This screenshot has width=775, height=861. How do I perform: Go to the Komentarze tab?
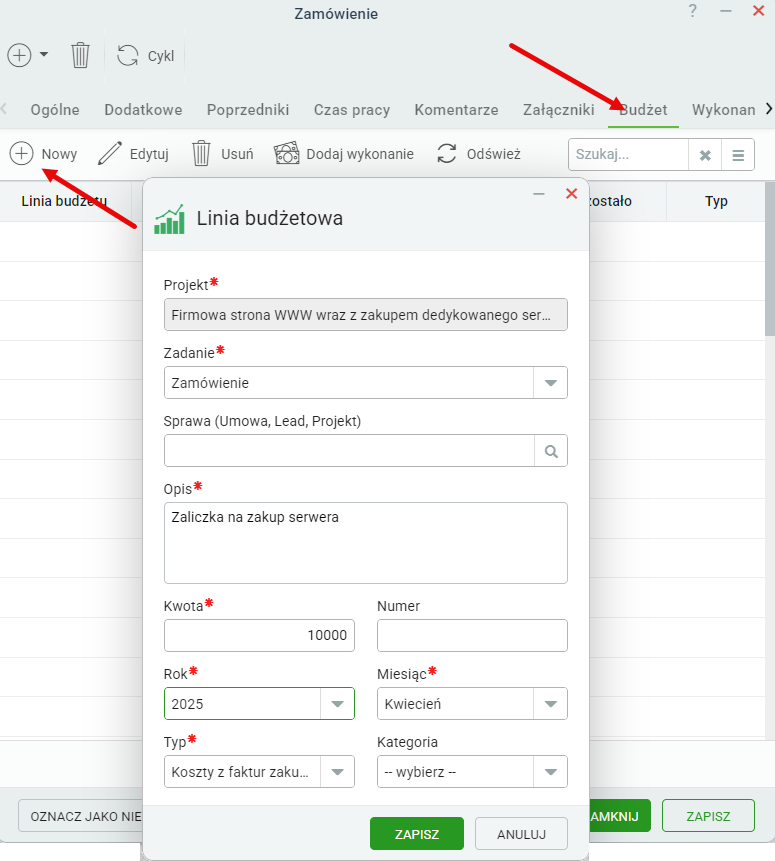click(x=456, y=110)
